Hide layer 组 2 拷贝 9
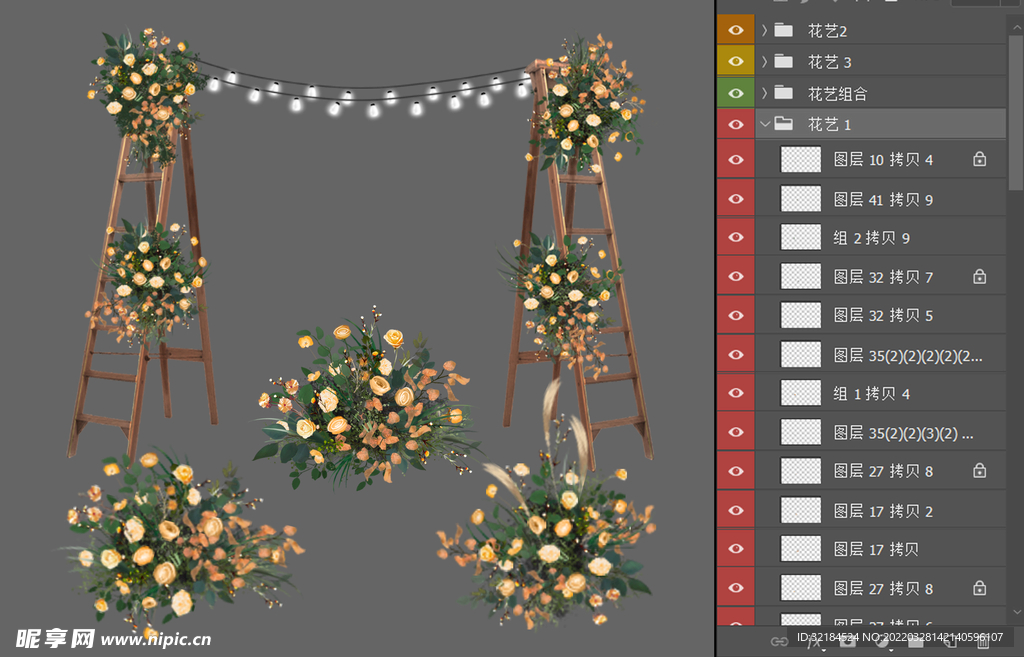Screen dimensions: 1024x657 (735, 237)
